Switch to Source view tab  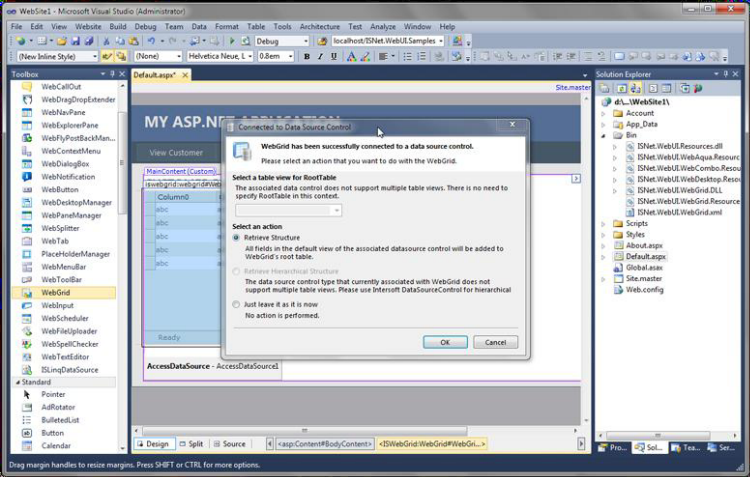click(x=229, y=444)
